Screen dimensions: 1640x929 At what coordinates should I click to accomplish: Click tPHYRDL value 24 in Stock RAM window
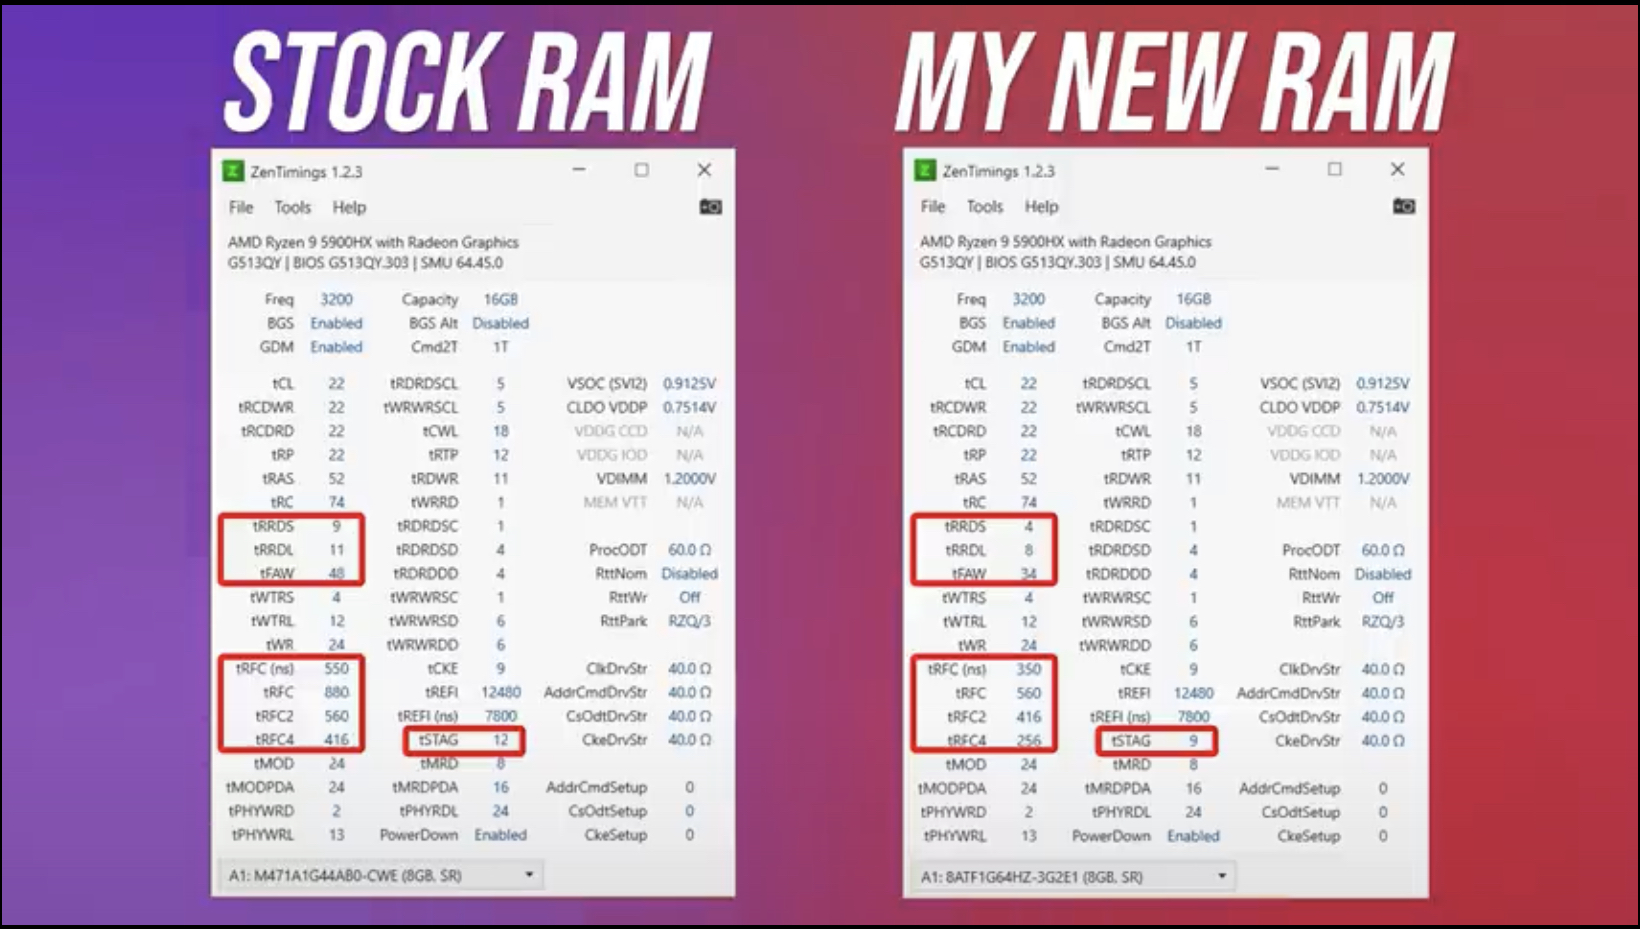[x=500, y=811]
